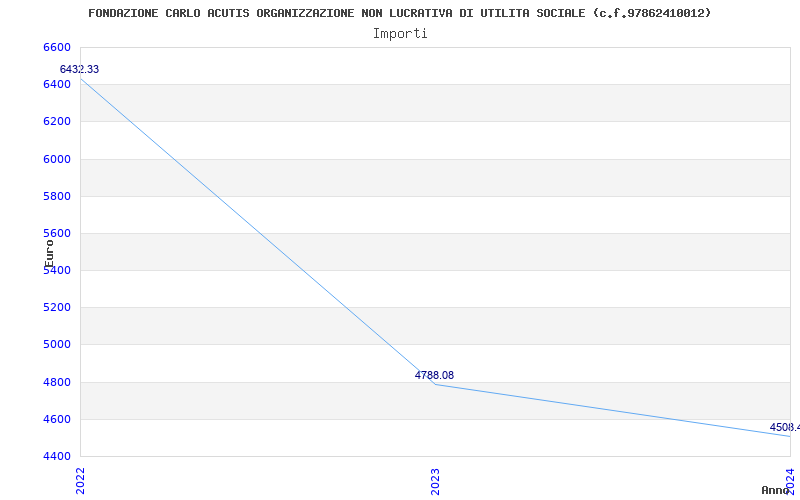Image resolution: width=800 pixels, height=500 pixels.
Task: Click the 2024 data point value label
Action: 785,428
